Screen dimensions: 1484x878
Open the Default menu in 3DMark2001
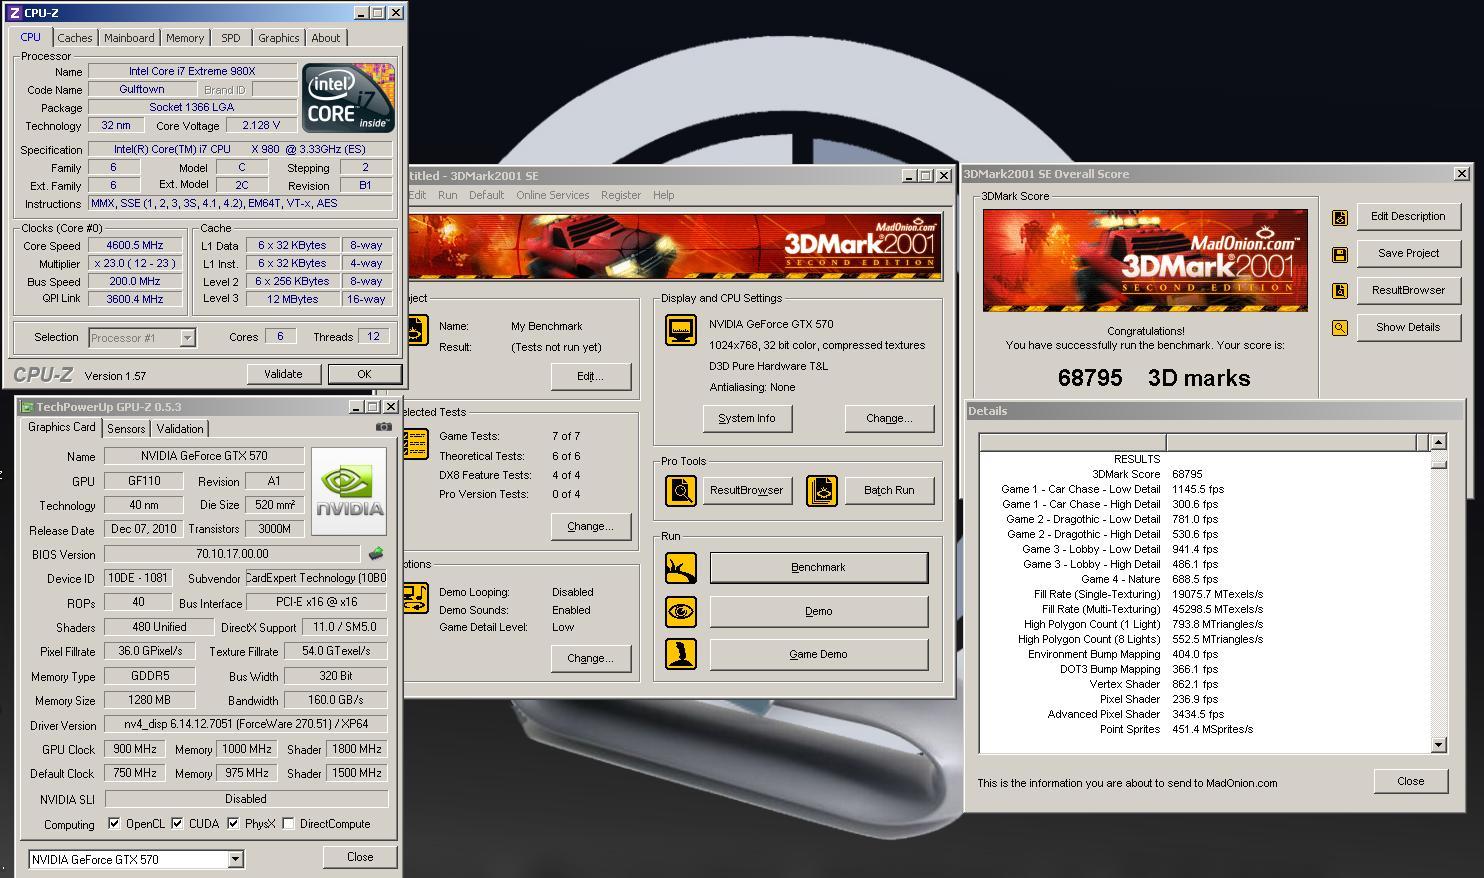coord(486,195)
